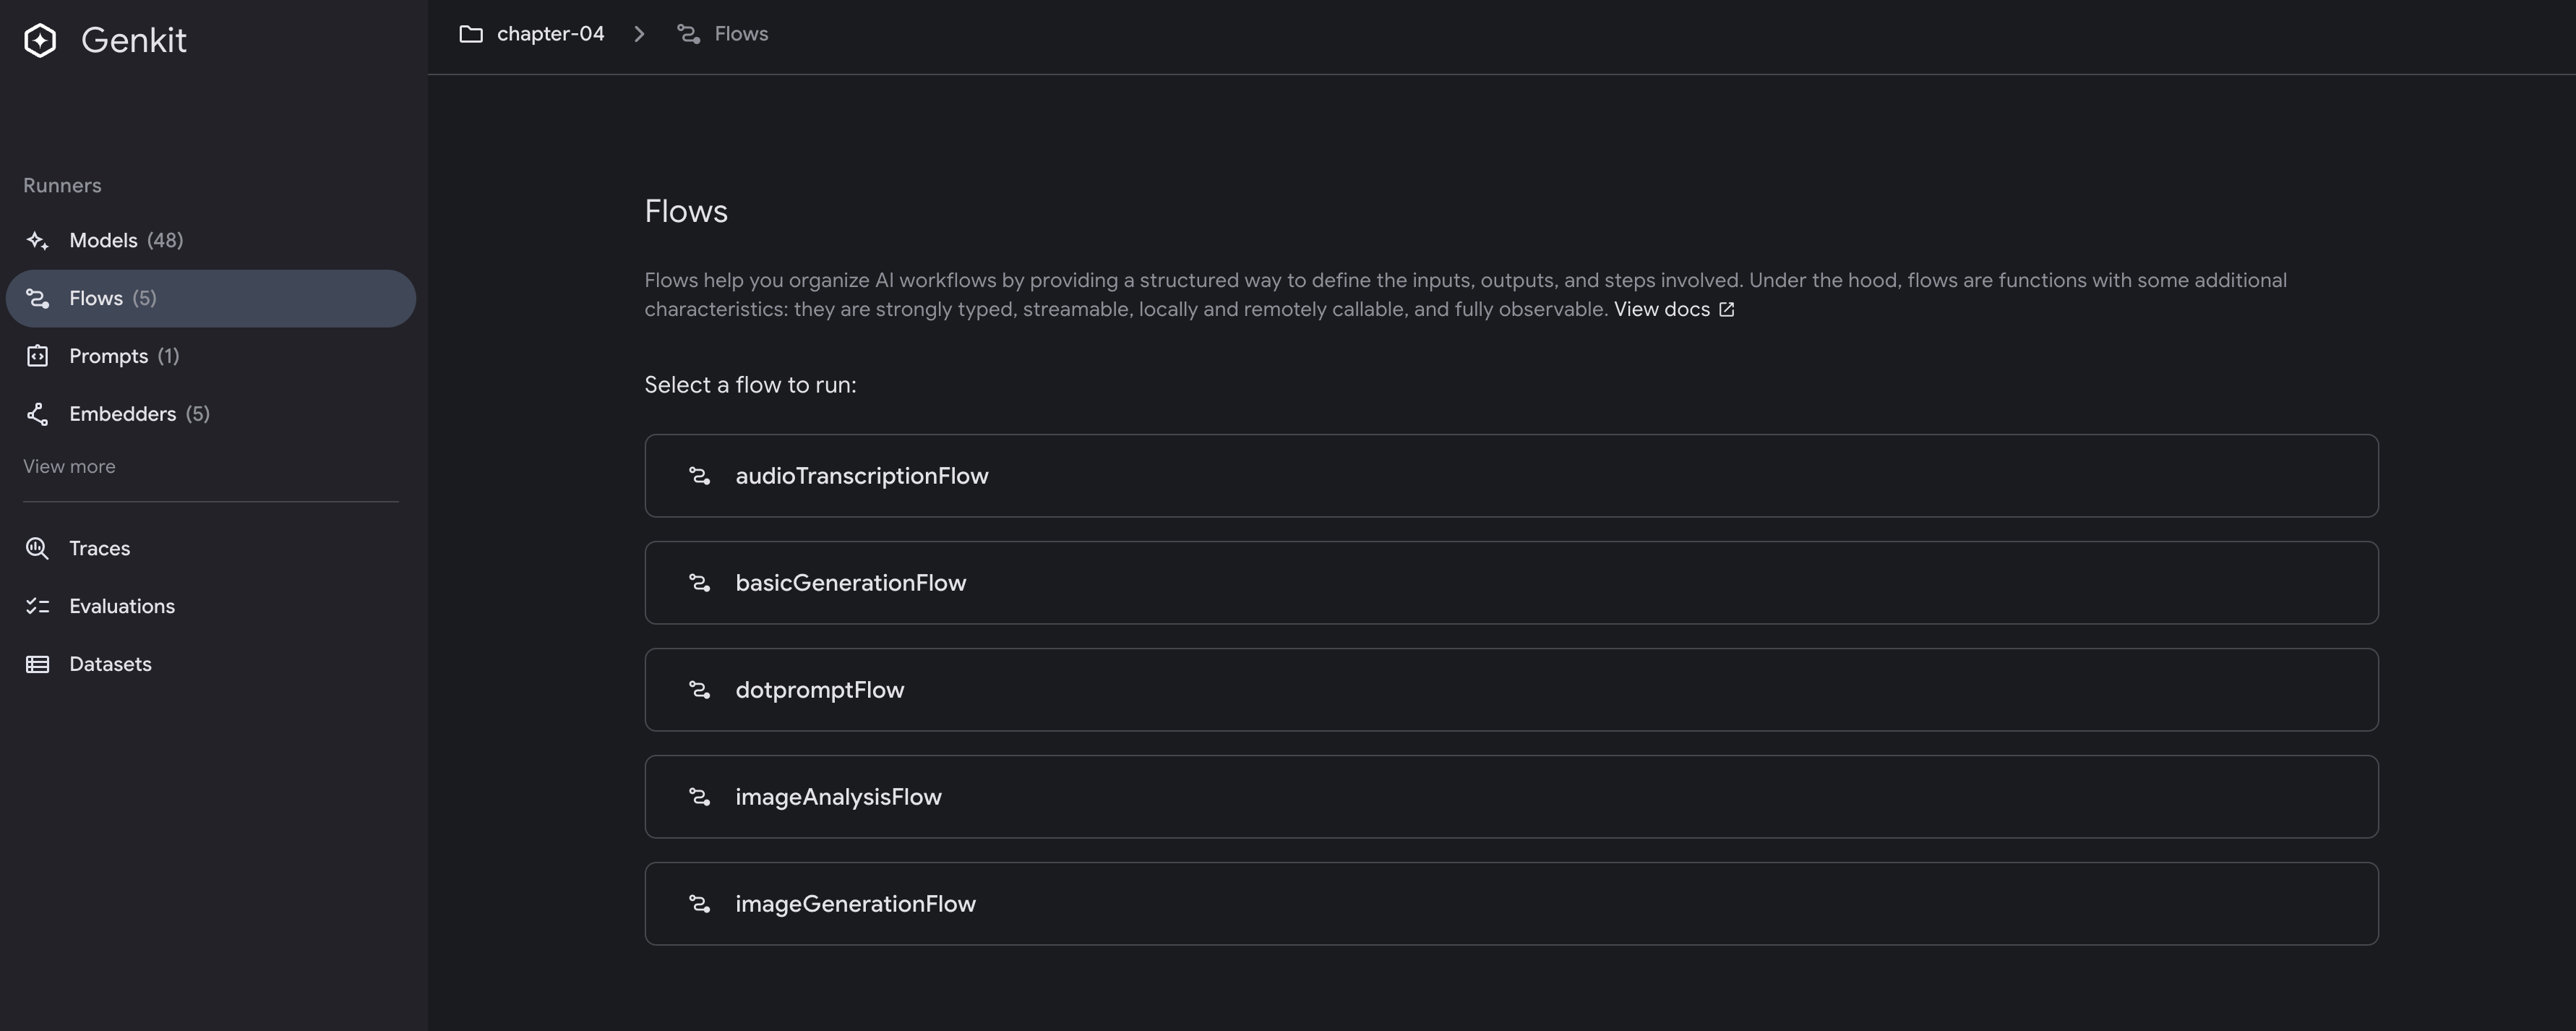
Task: Click the Evaluations checklist icon
Action: click(x=37, y=606)
